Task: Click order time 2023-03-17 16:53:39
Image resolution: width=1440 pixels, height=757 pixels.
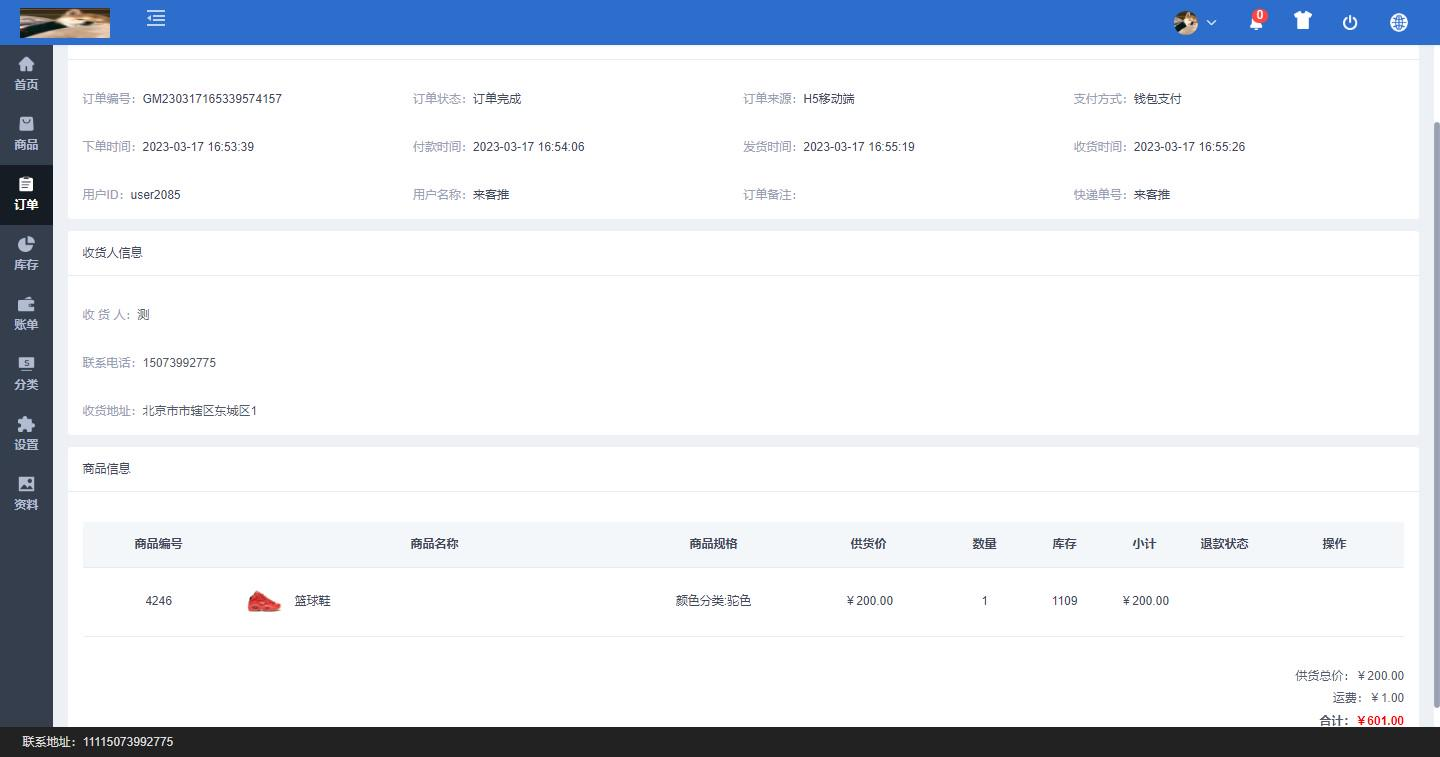Action: [198, 147]
